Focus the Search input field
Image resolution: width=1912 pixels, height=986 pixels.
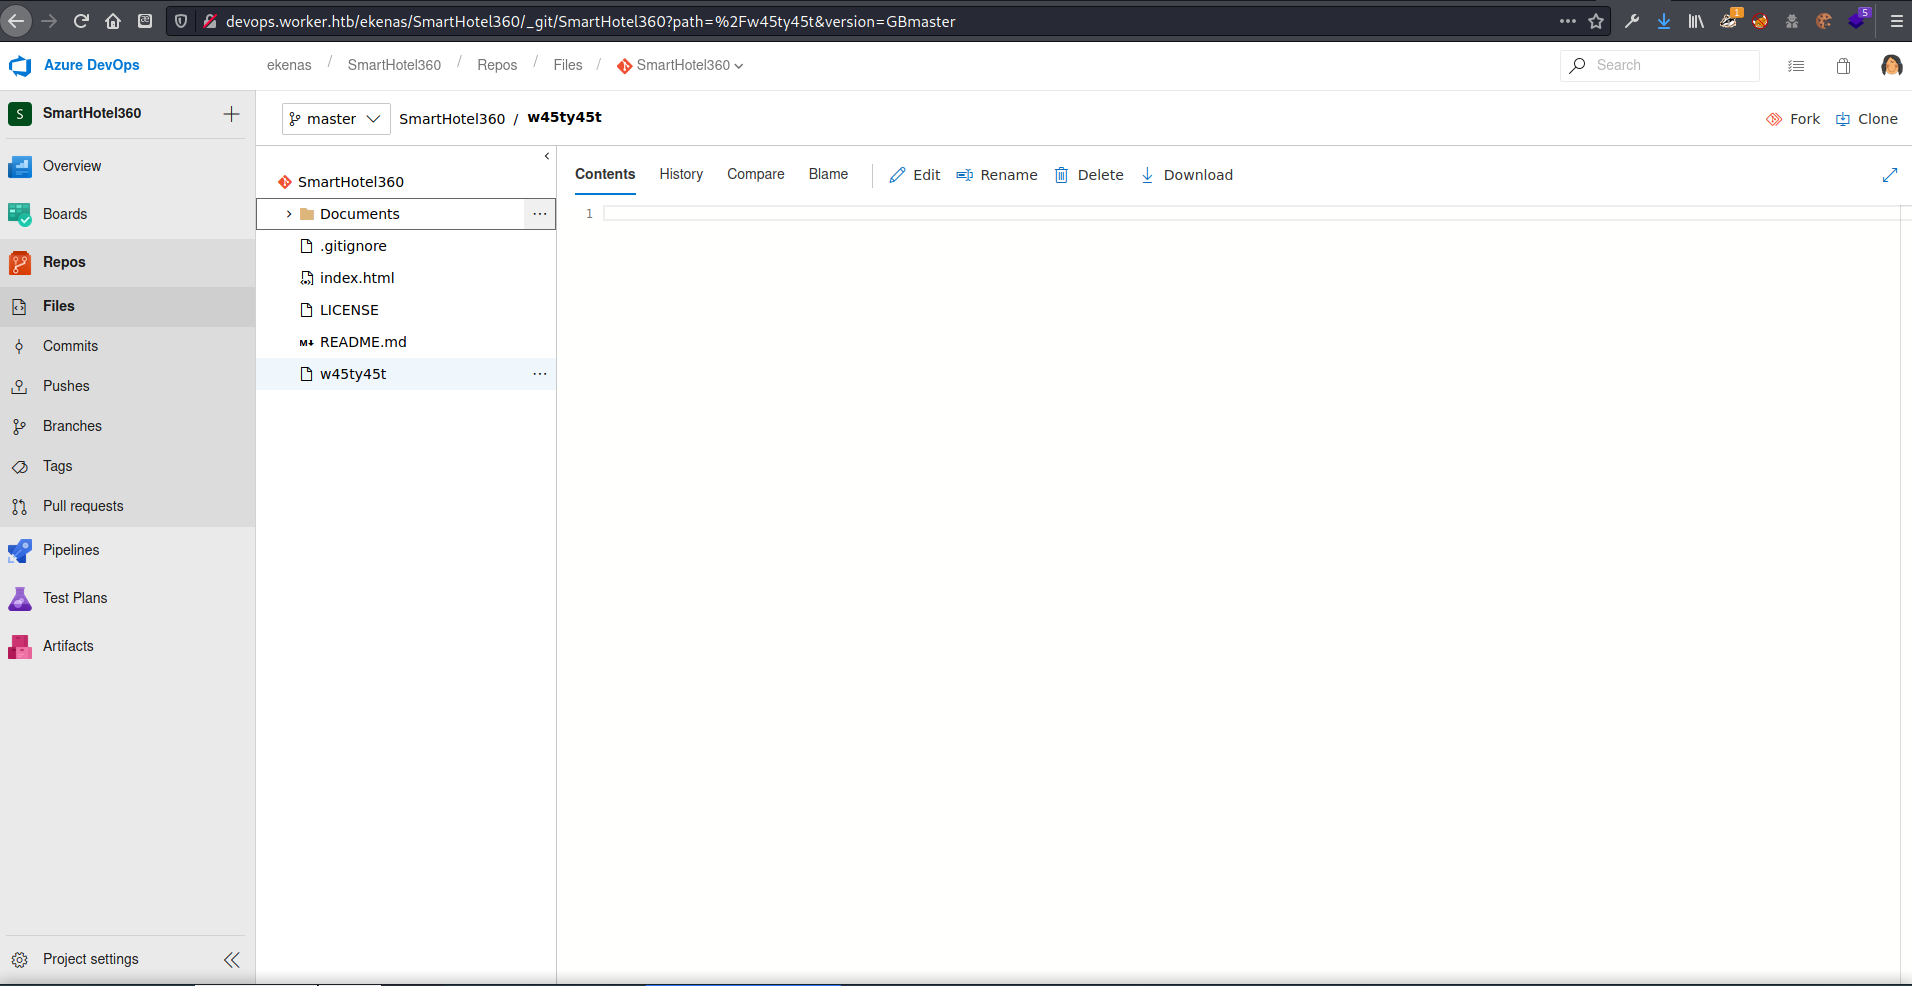pyautogui.click(x=1660, y=66)
